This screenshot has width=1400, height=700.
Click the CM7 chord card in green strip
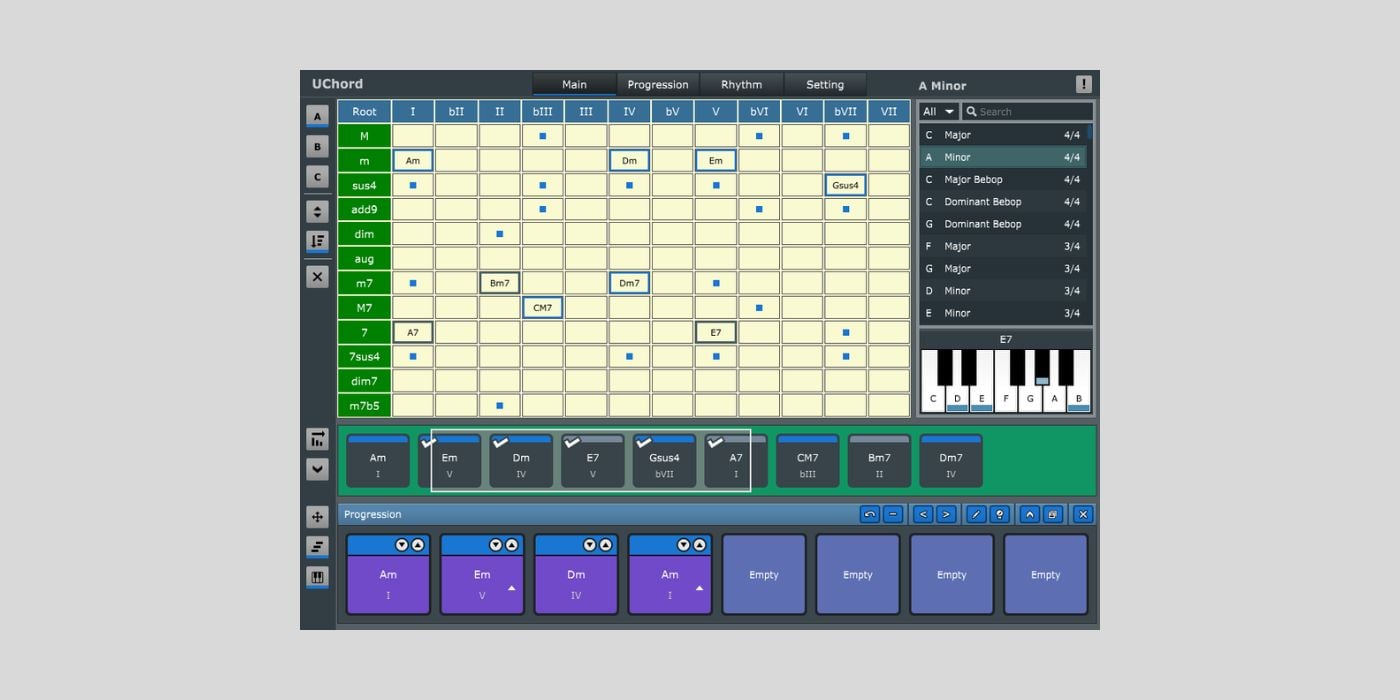(x=807, y=461)
